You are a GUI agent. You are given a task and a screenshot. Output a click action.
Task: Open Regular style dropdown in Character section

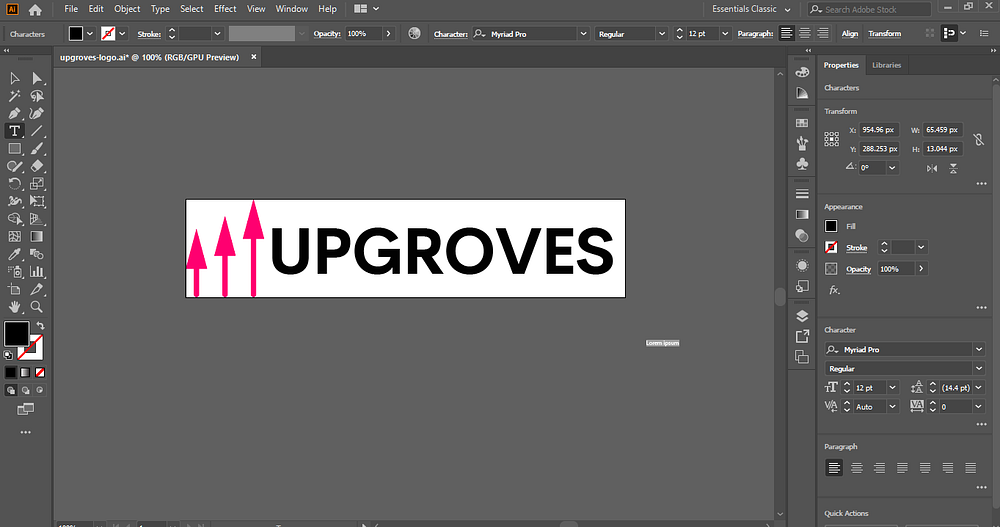[978, 368]
